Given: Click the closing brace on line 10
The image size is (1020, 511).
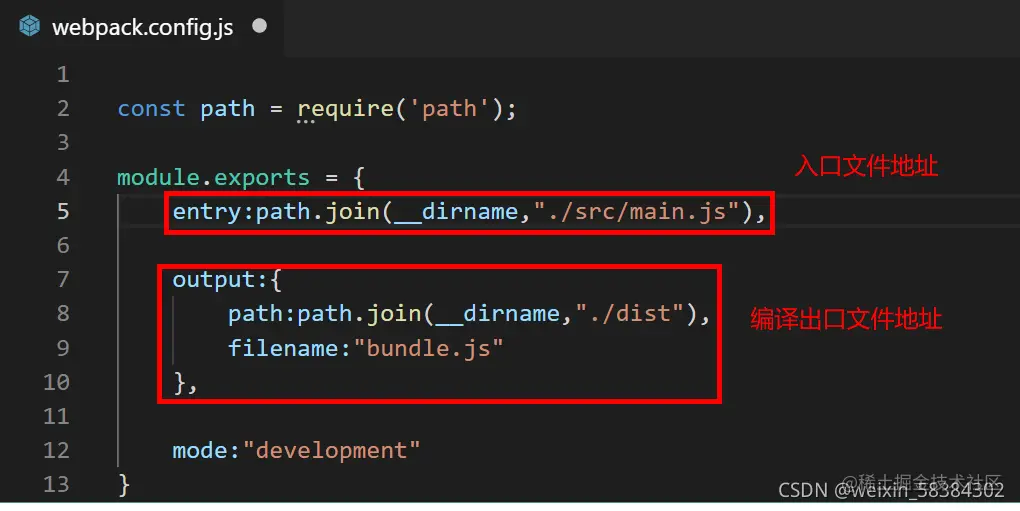Looking at the screenshot, I should pos(180,382).
